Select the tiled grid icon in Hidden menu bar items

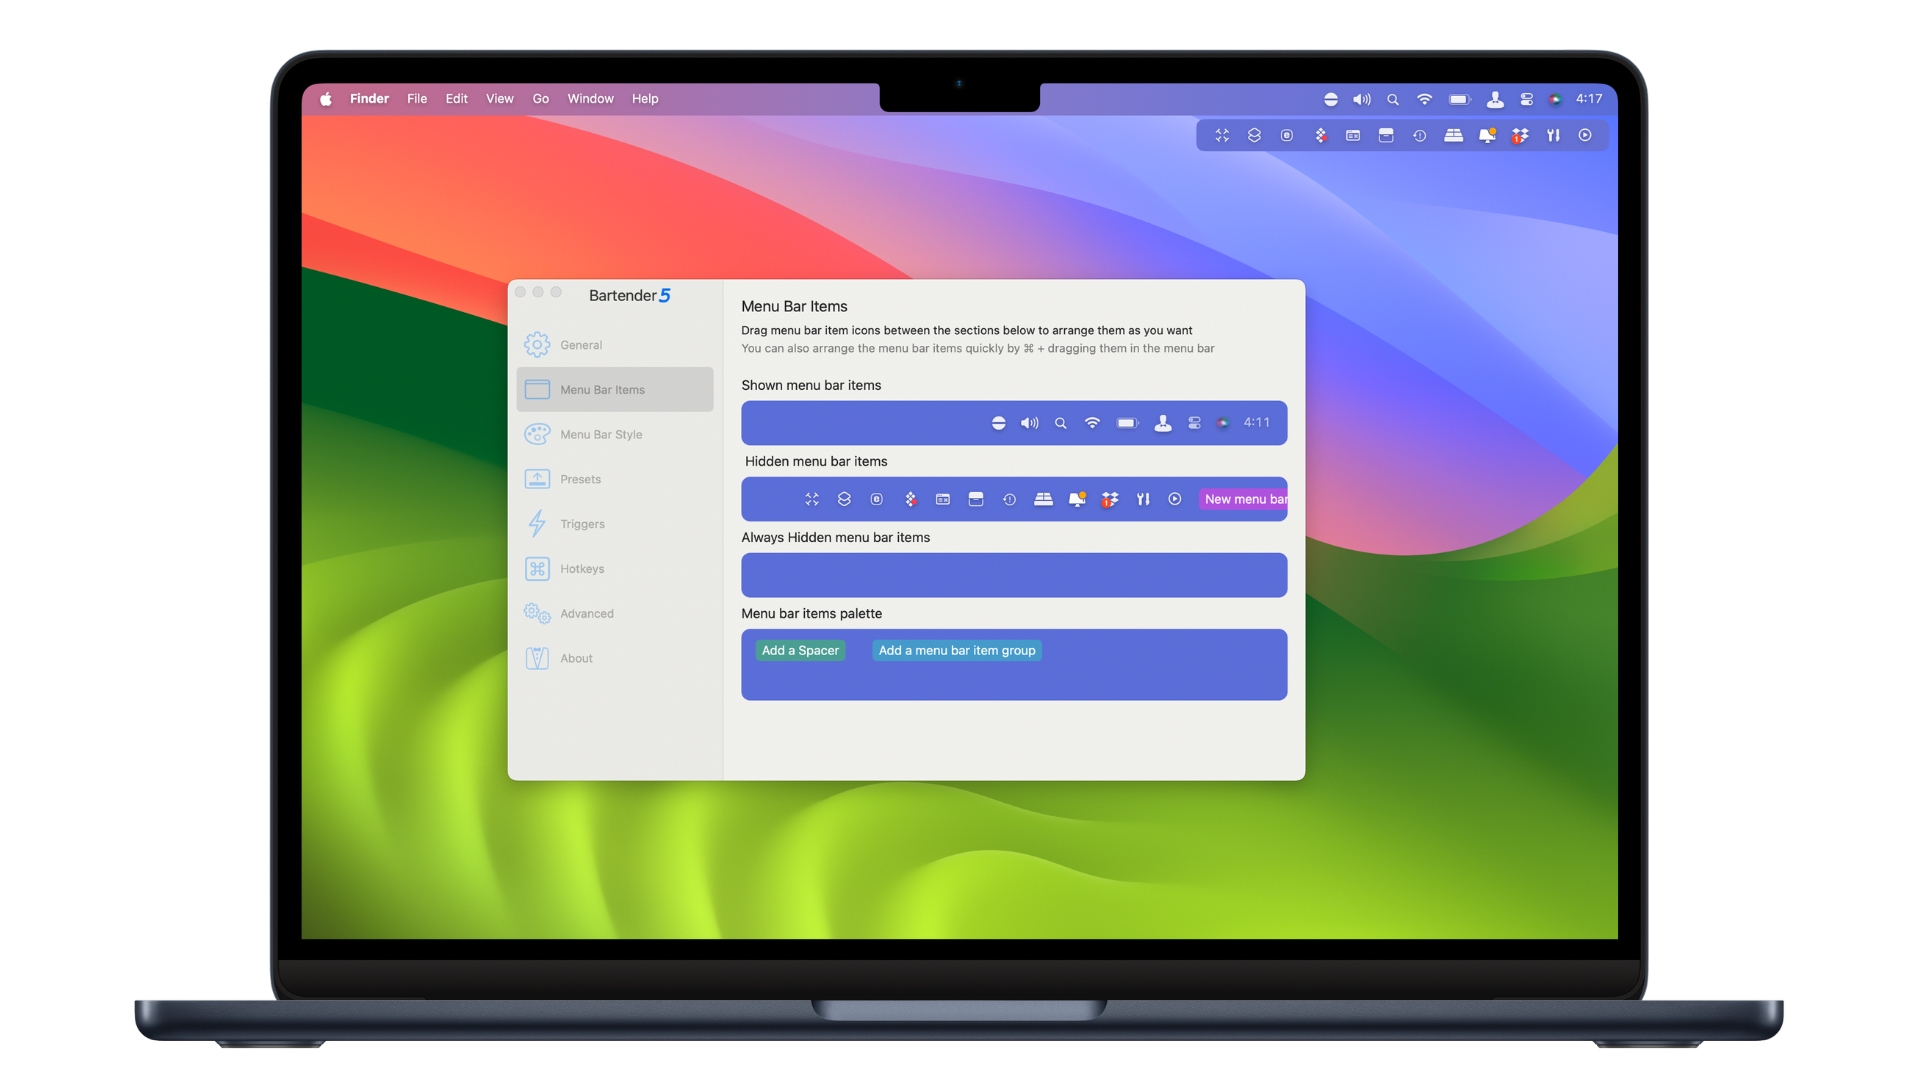pos(1043,499)
